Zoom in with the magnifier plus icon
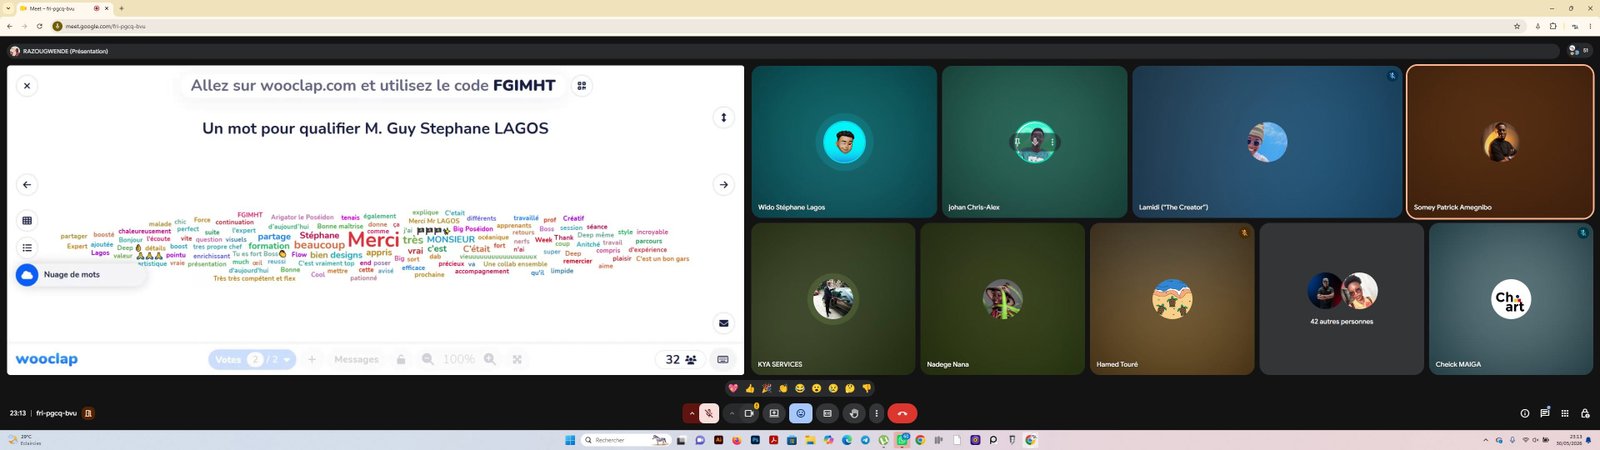Viewport: 1600px width, 450px height. pos(490,359)
